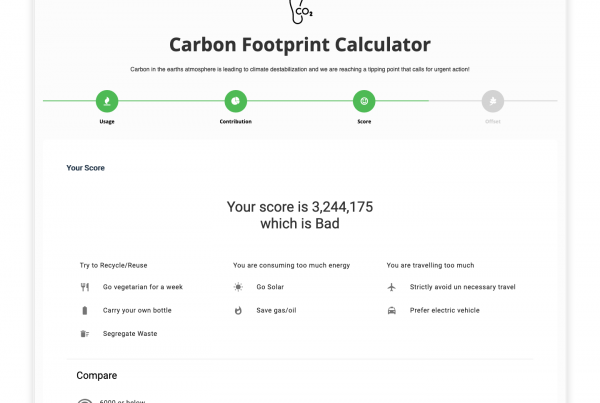Click the airplane icon for avoiding travel

coord(391,287)
